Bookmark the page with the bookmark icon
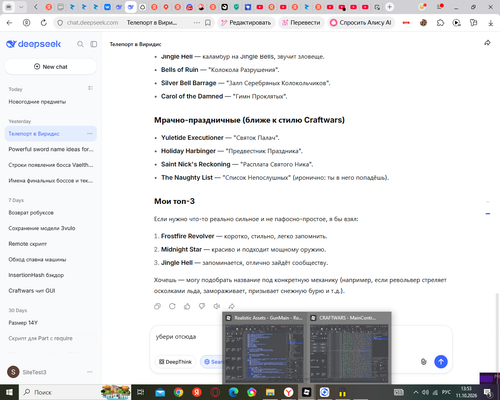Viewport: 500px width, 400px height. click(208, 23)
